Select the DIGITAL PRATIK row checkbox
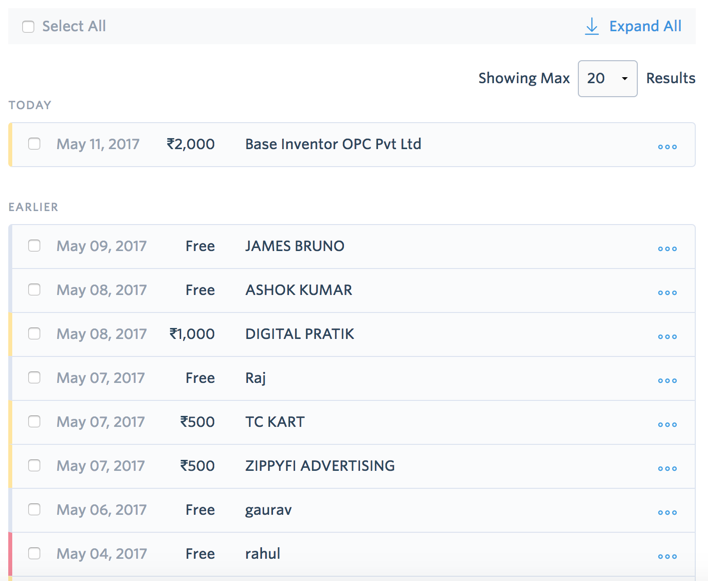Viewport: 708px width, 581px height. [34, 334]
